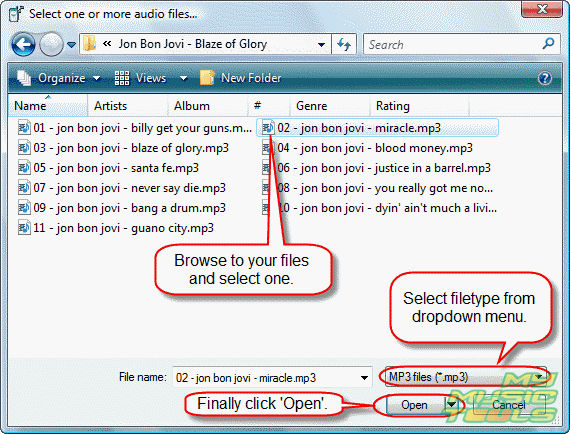This screenshot has height=434, width=570.
Task: Click the dialog title bar app icon
Action: tap(16, 14)
